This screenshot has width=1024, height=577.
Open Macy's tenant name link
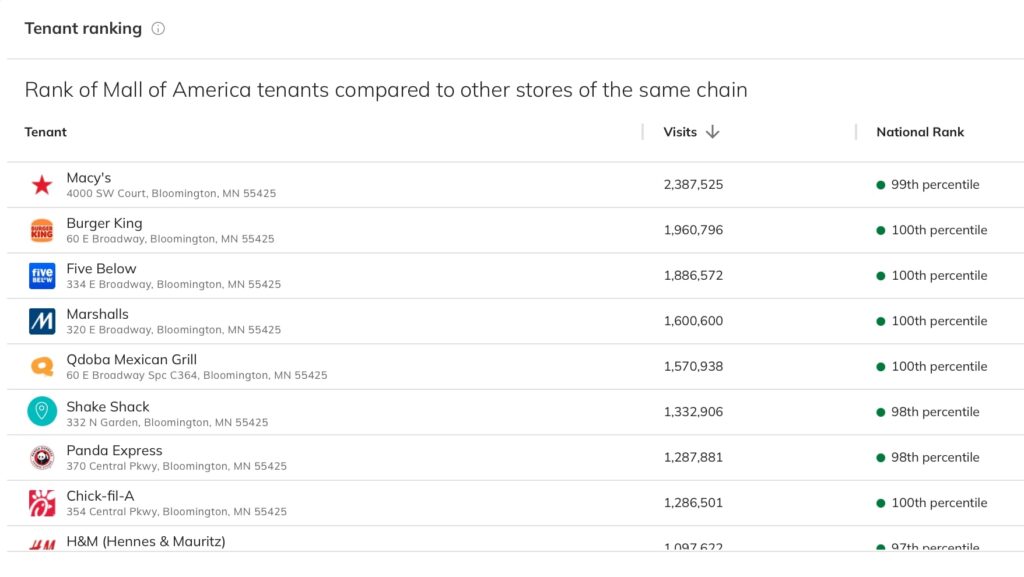click(88, 177)
